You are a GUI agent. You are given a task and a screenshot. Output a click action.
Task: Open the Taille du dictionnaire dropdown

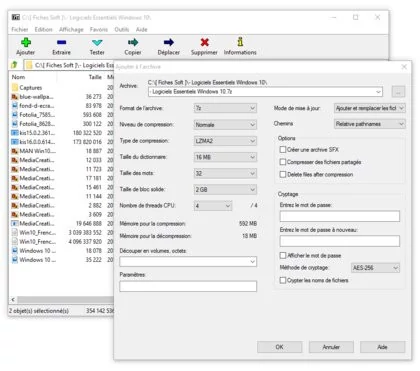click(x=225, y=157)
